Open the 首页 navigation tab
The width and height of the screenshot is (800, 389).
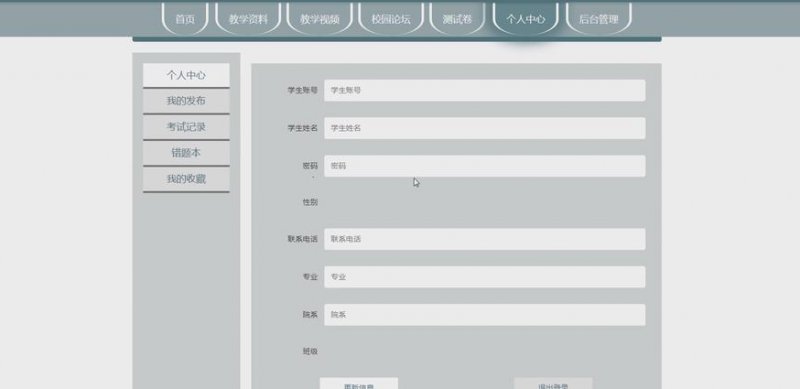185,19
